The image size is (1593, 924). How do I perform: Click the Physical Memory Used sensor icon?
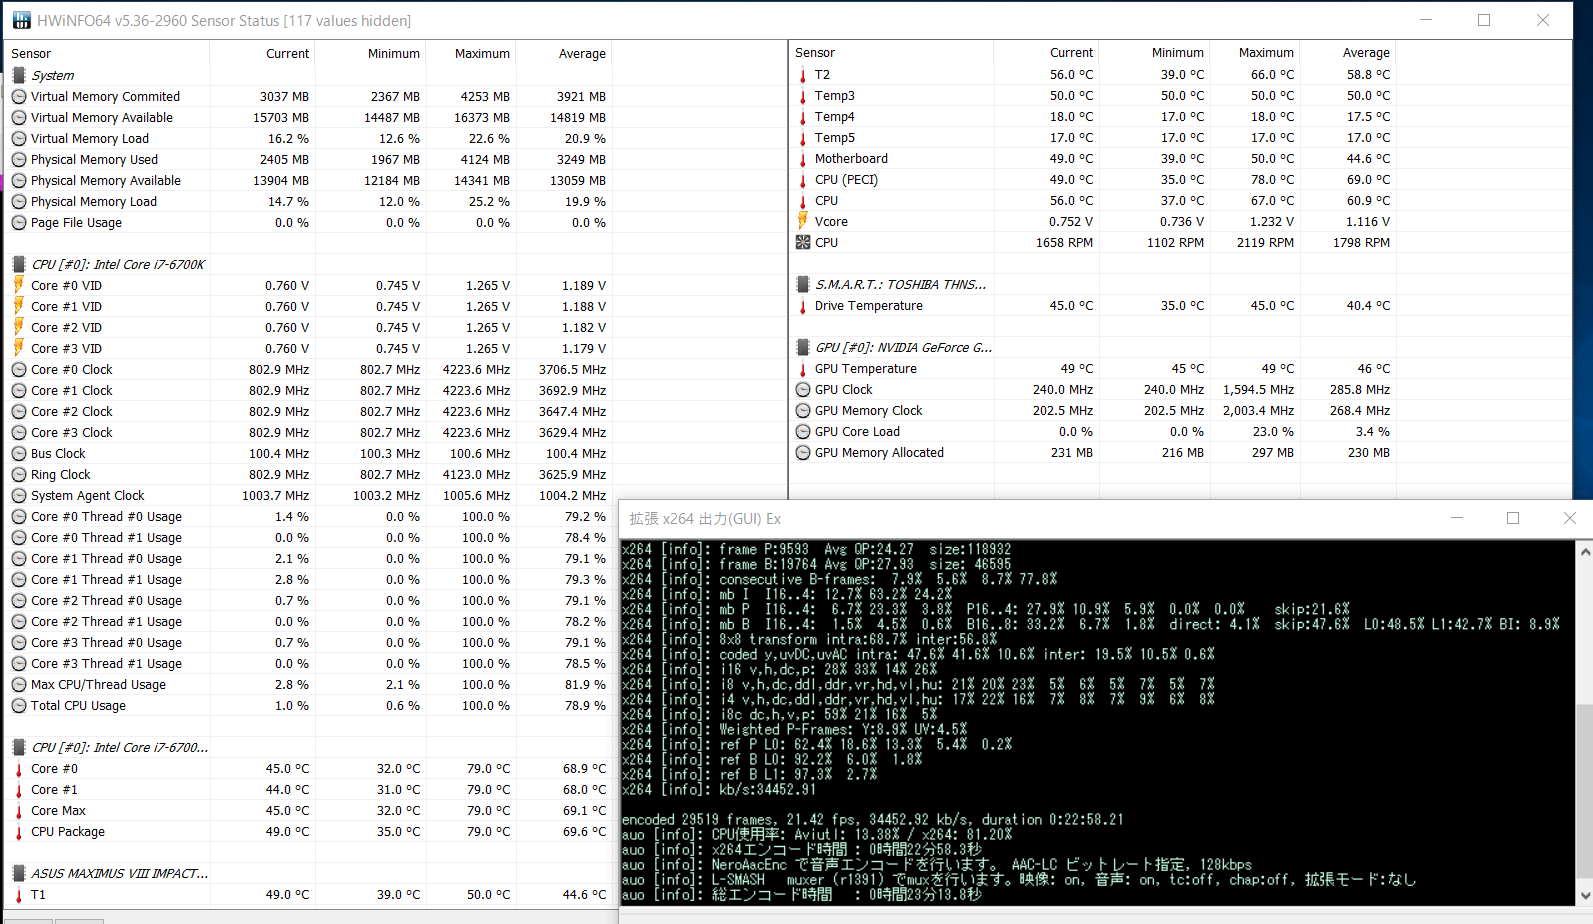(19, 159)
